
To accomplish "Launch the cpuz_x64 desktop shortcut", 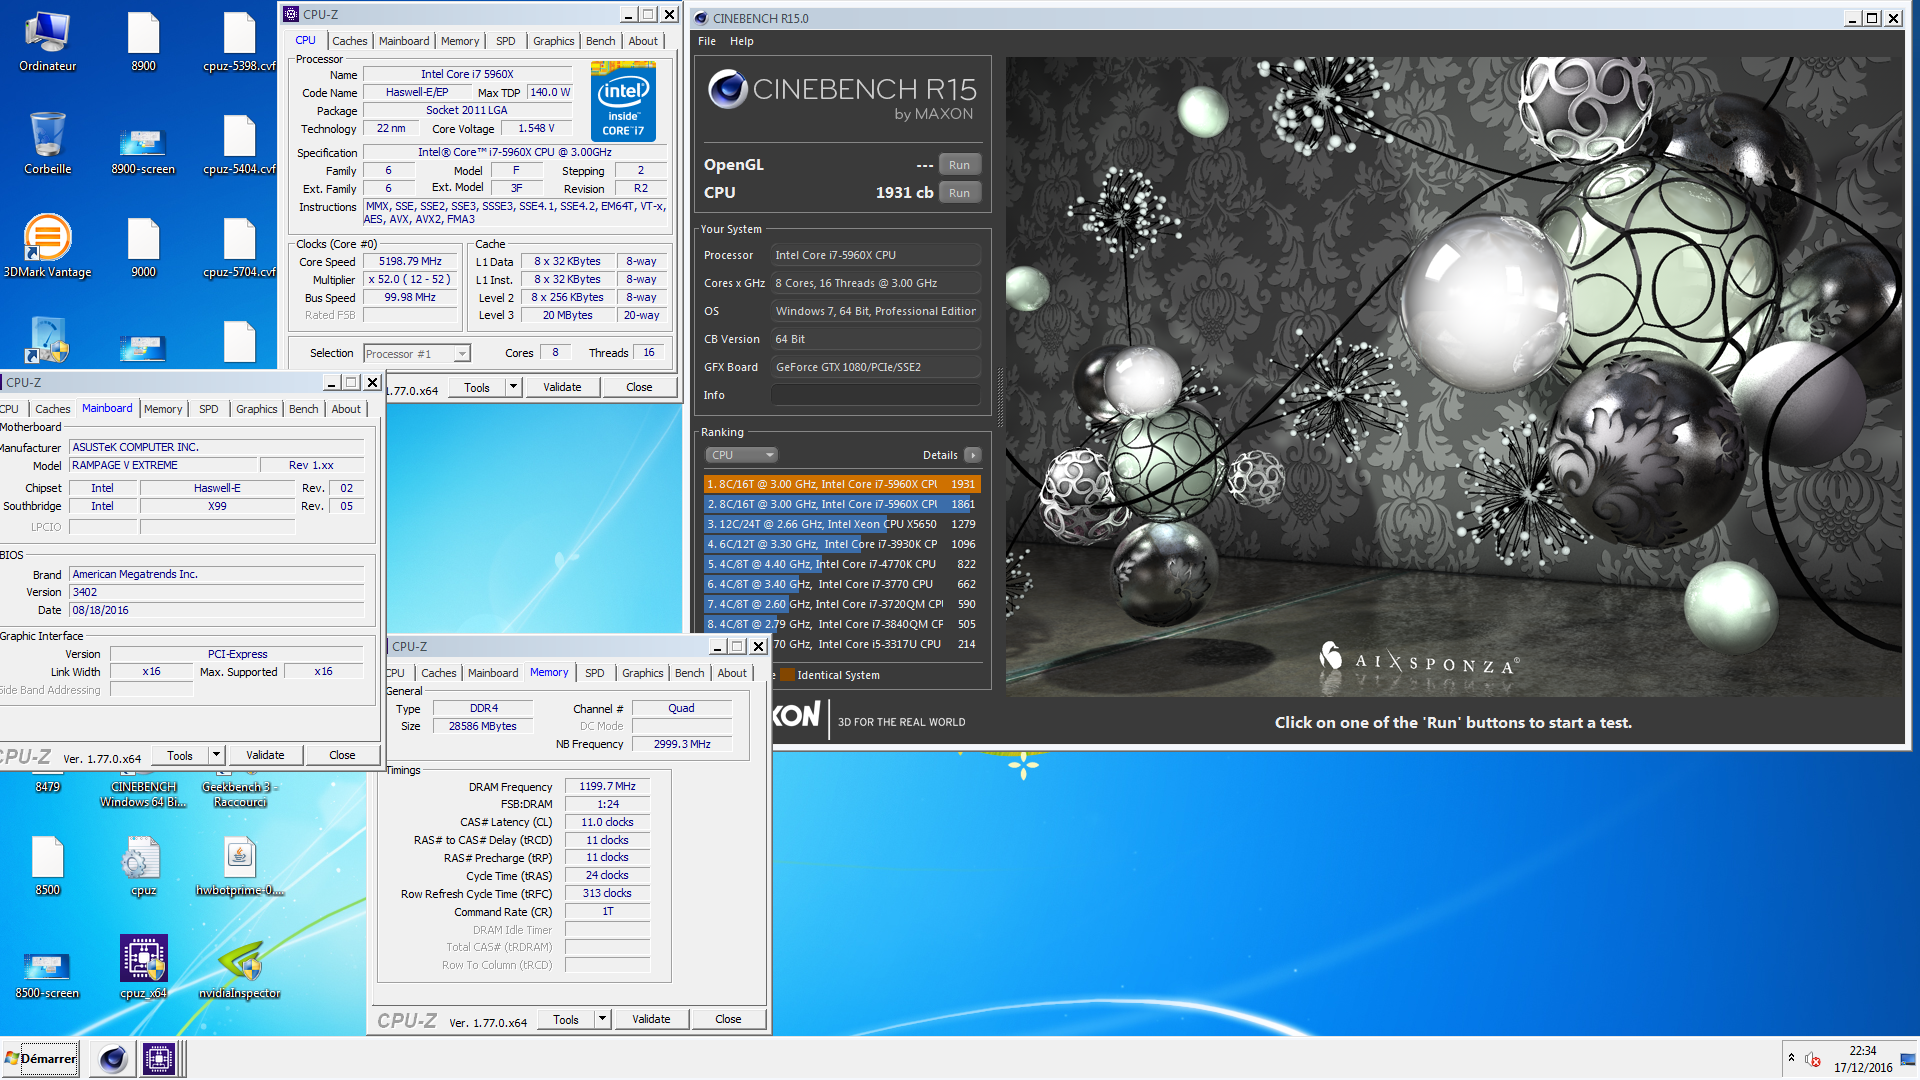I will pos(143,967).
